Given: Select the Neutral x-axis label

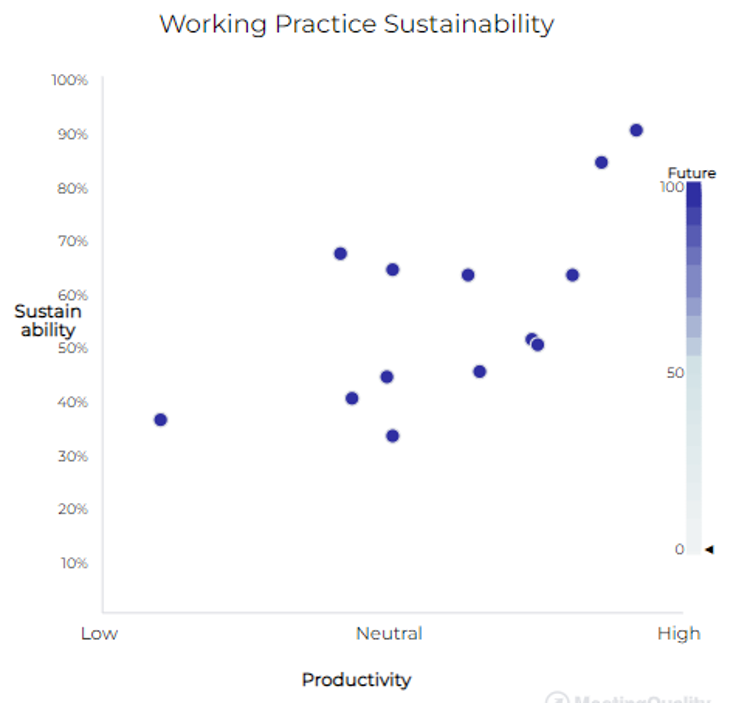Looking at the screenshot, I should click(389, 633).
